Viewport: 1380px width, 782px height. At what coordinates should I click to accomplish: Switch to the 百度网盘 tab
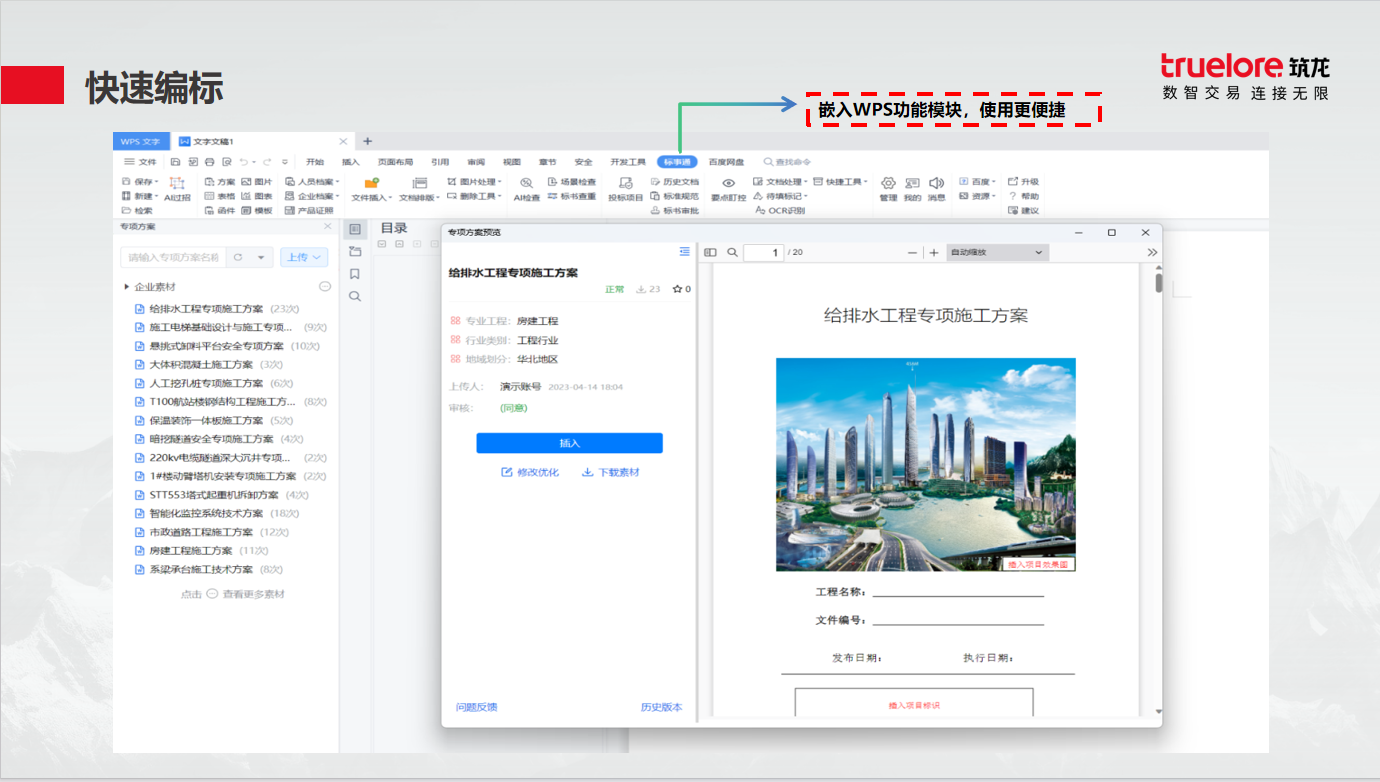[726, 162]
